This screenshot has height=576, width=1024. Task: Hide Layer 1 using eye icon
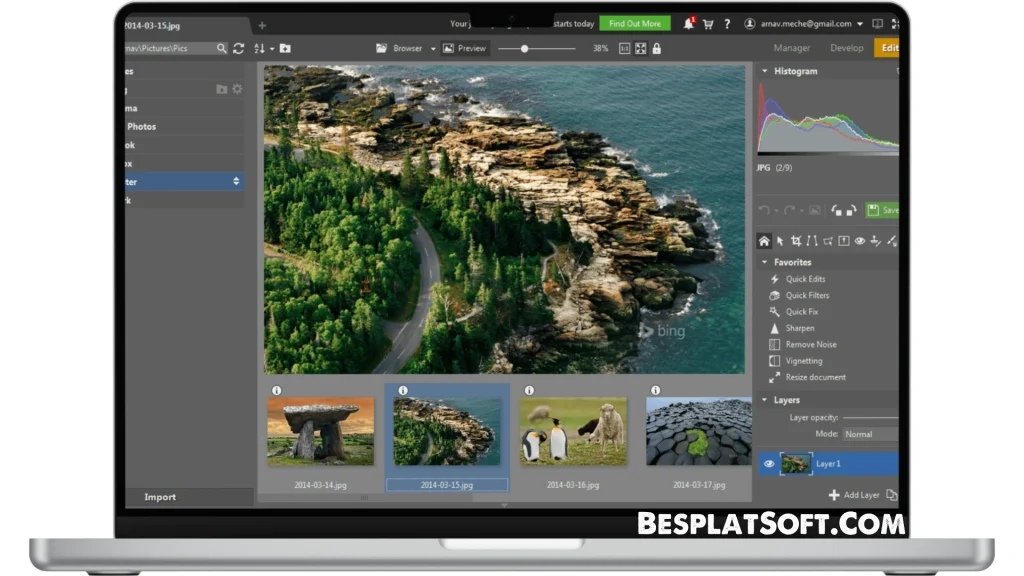point(769,464)
